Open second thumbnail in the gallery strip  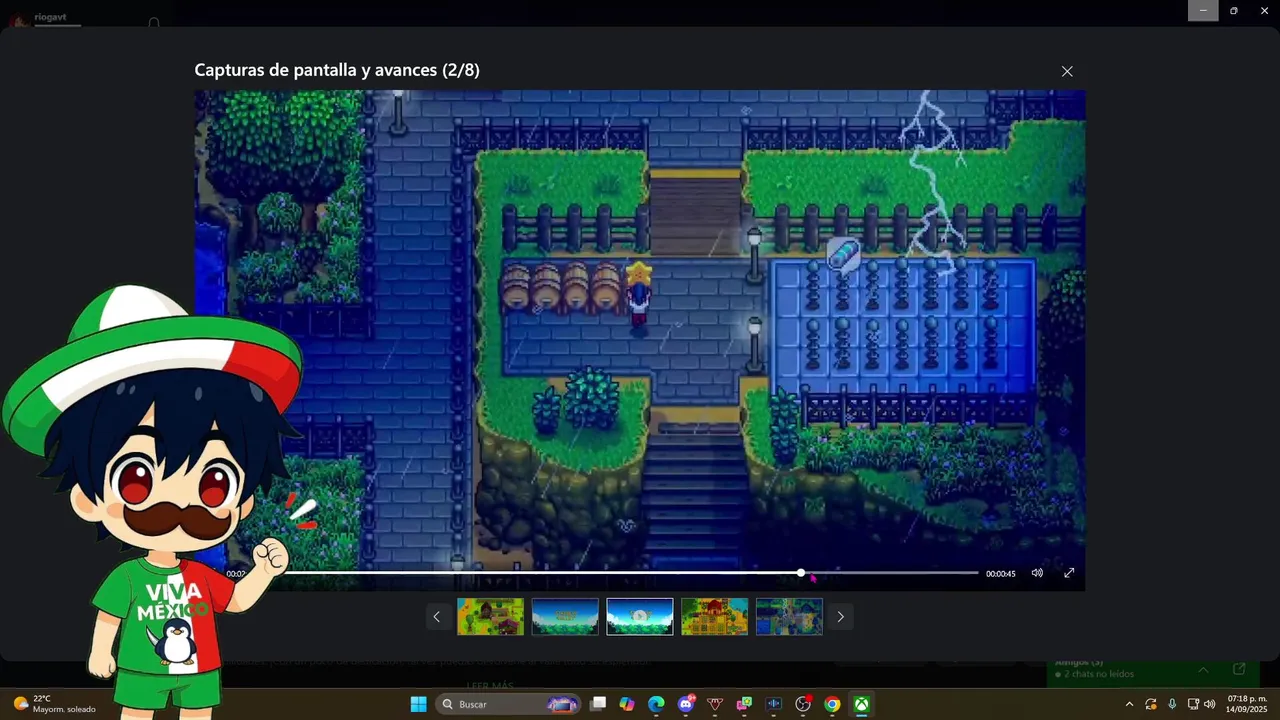565,617
